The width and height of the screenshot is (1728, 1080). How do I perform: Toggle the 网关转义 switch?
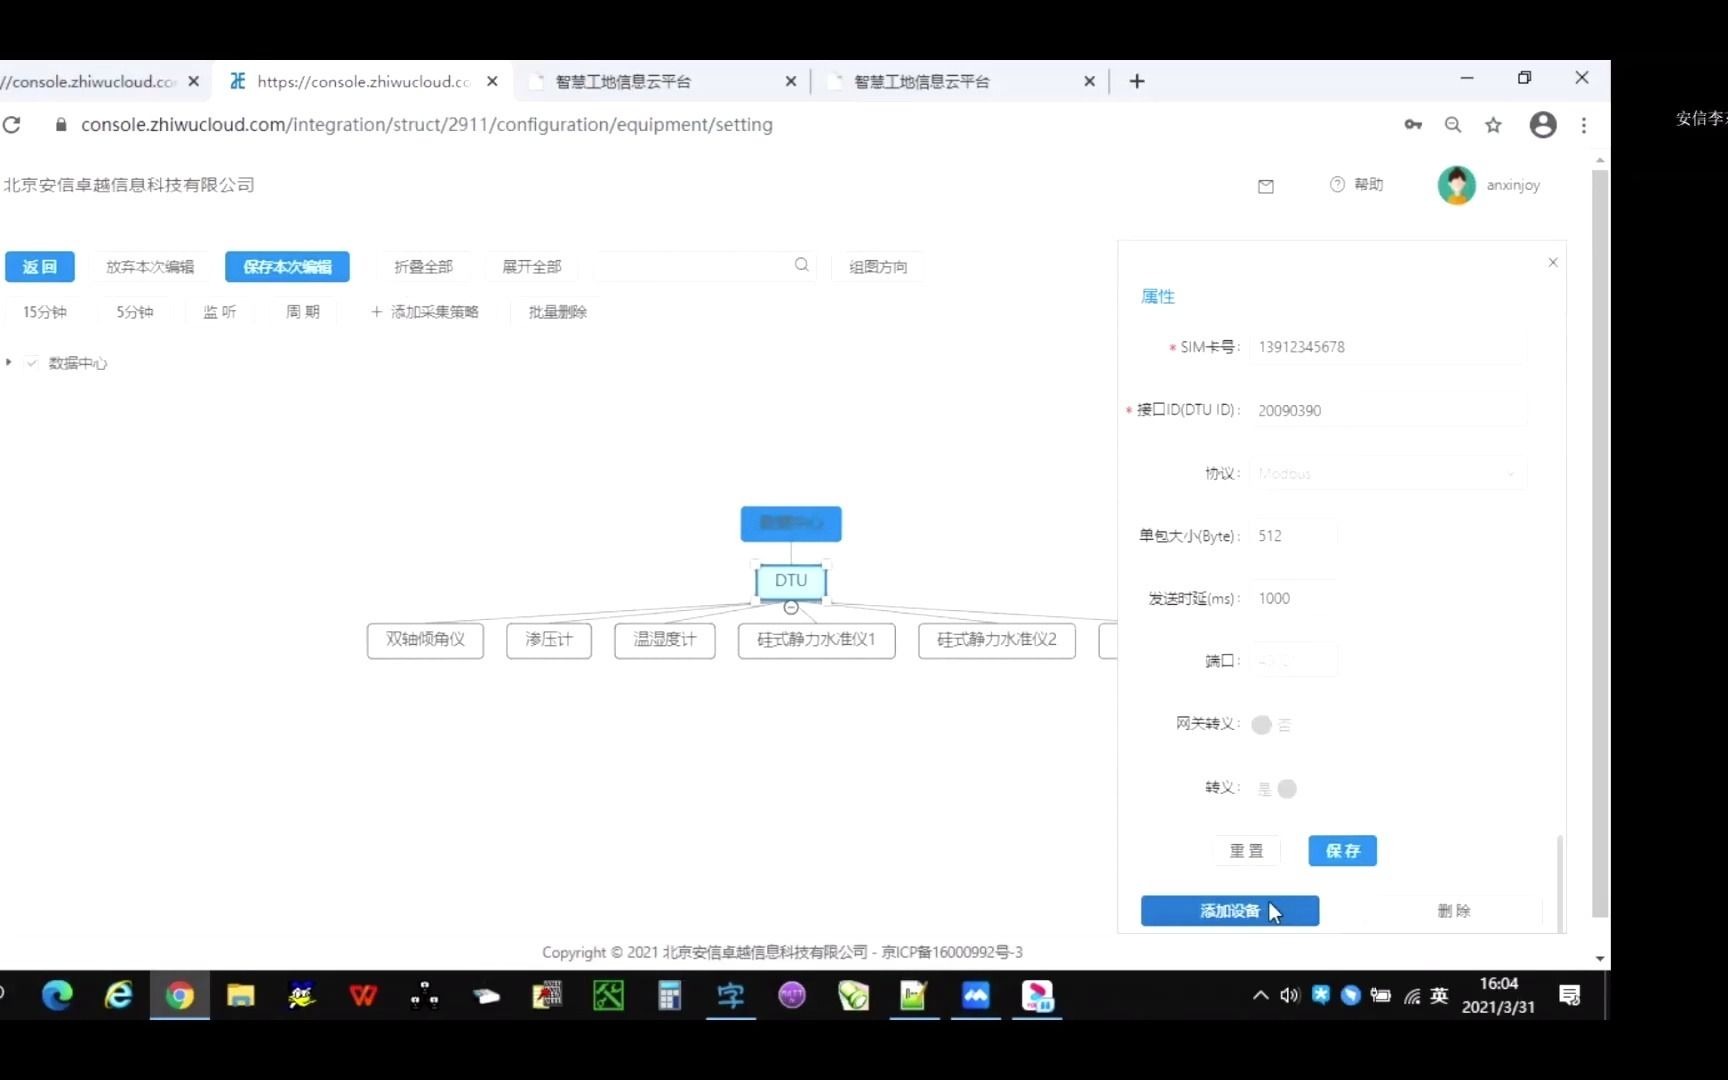pos(1271,725)
